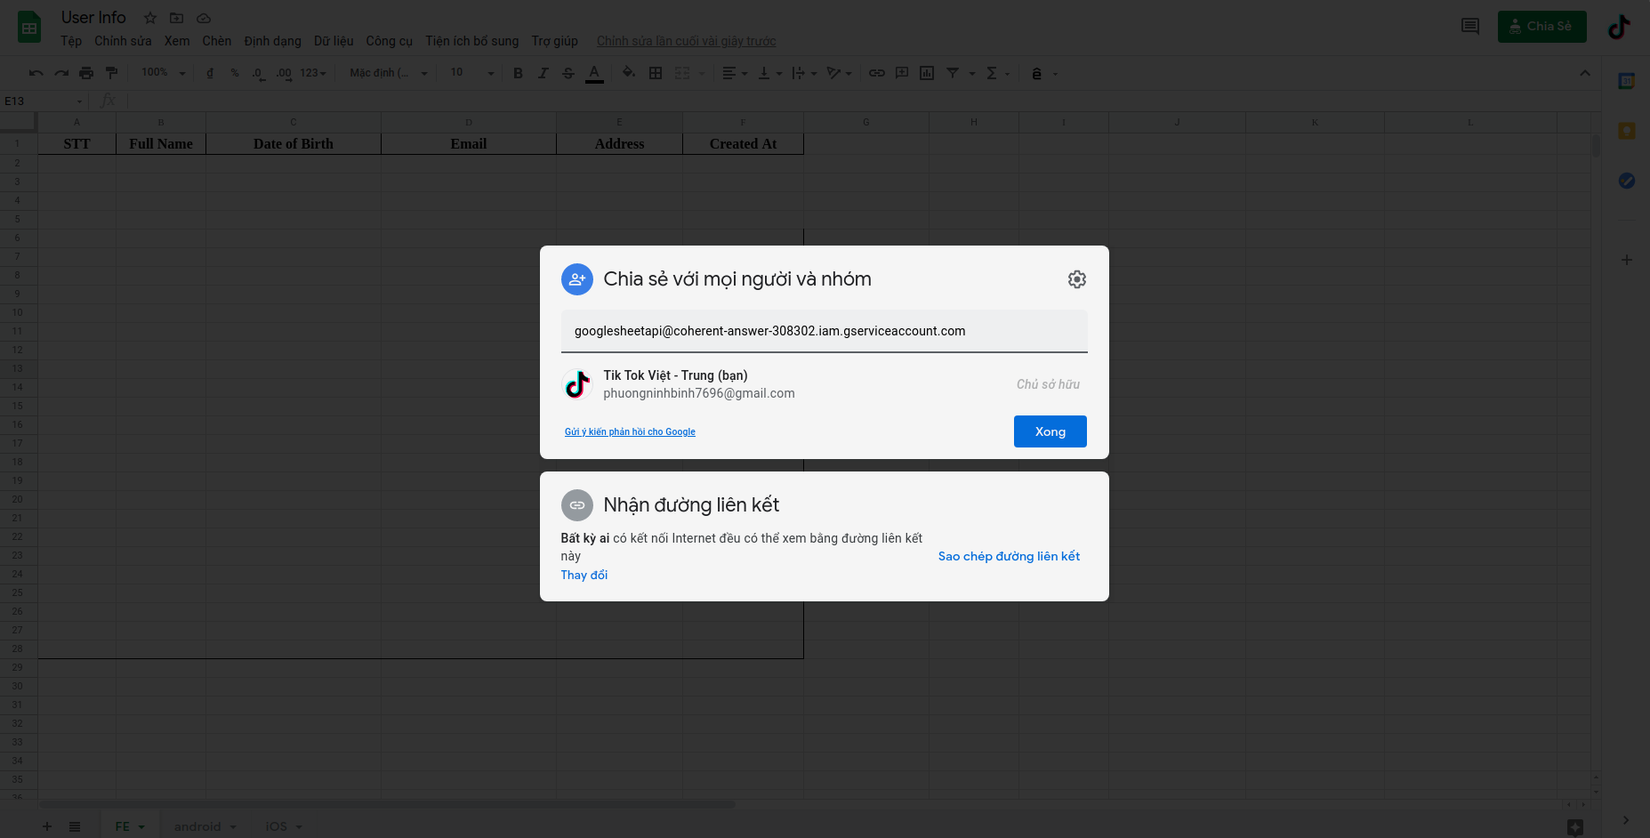
Task: Open Gửi ý kiến phản hồi cho Google
Action: [x=630, y=432]
